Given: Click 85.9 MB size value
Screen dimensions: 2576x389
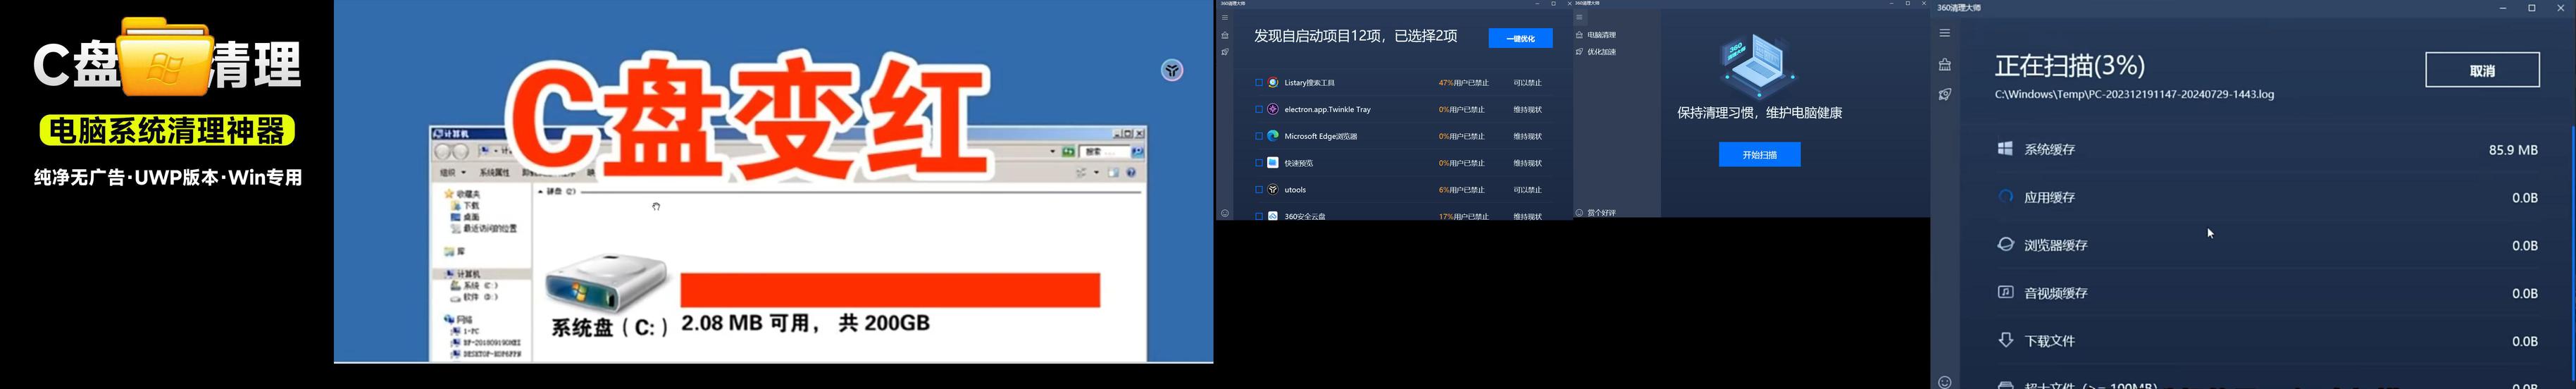Looking at the screenshot, I should point(2513,151).
